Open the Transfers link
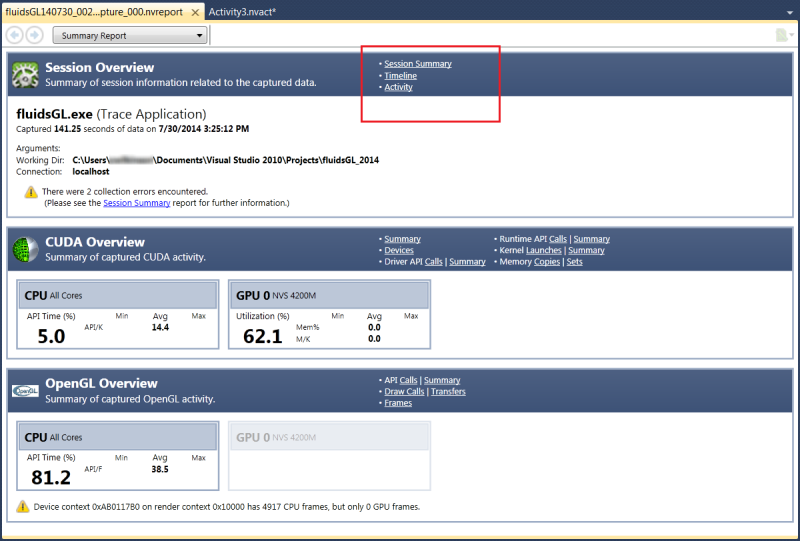 click(448, 391)
